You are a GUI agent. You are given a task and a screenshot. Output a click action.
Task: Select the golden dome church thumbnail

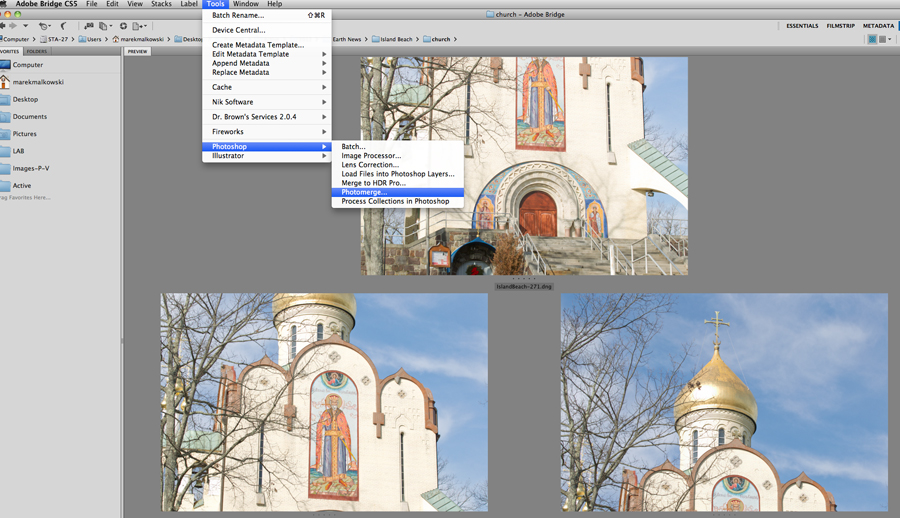point(724,402)
